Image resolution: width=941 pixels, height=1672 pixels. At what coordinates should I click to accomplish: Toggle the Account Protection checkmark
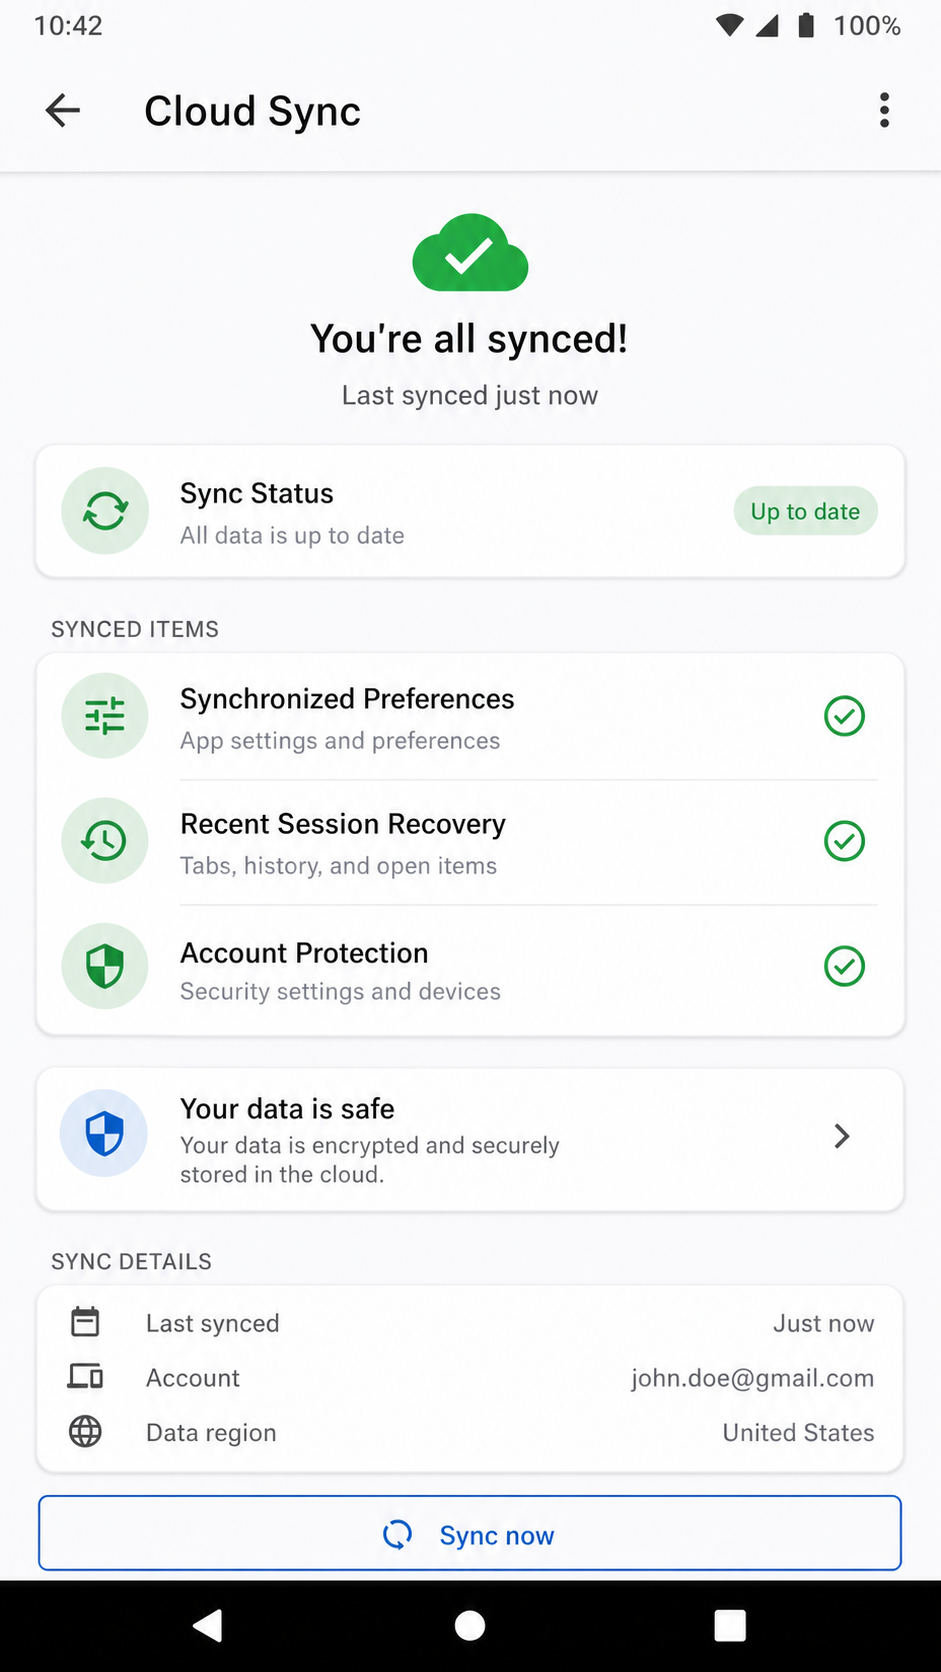pyautogui.click(x=844, y=966)
